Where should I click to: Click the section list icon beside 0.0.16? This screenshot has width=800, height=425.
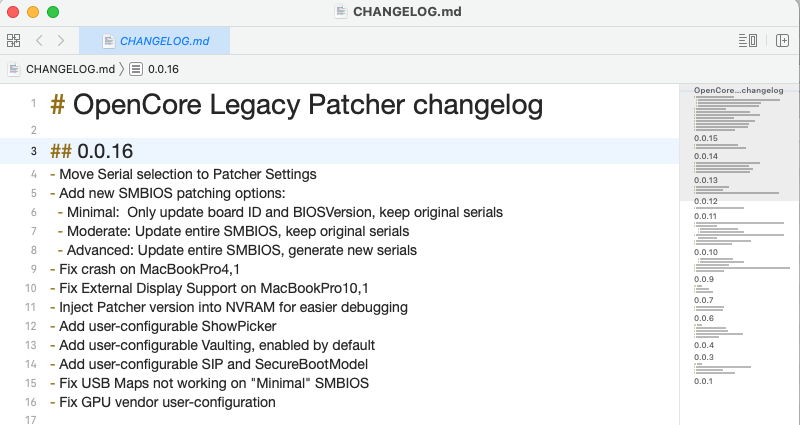(136, 69)
